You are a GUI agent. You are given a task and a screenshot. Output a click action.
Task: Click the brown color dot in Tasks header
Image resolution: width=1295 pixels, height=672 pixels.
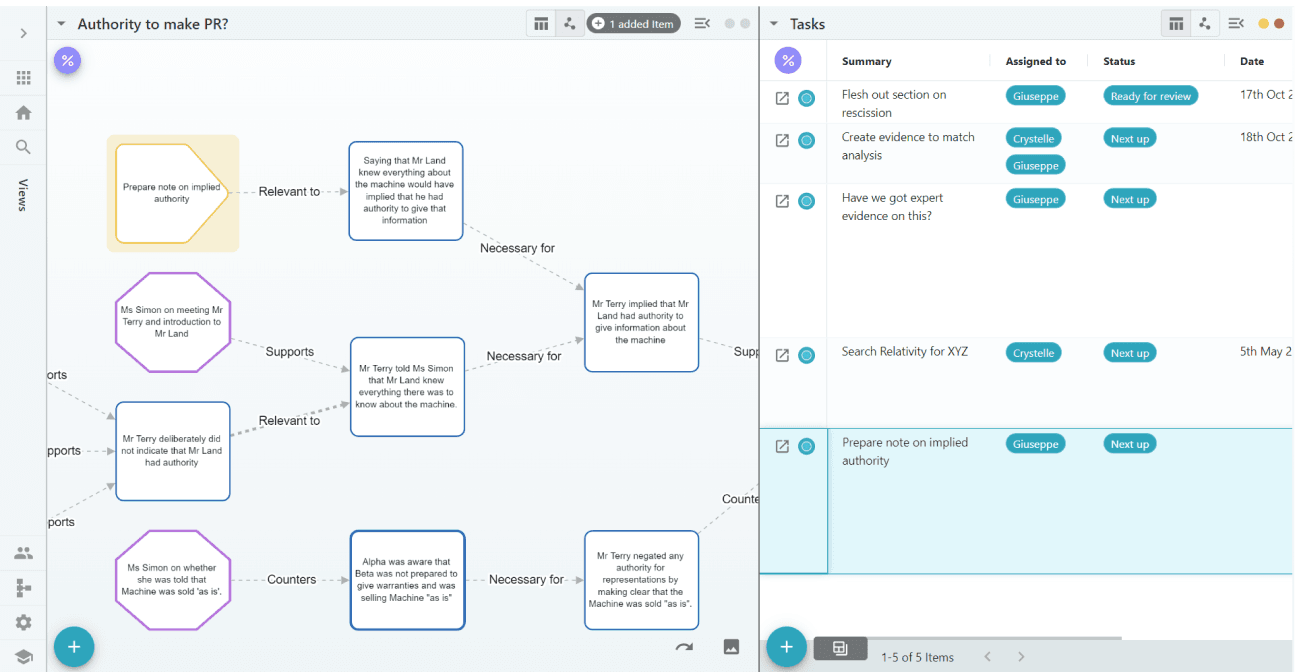point(1279,24)
